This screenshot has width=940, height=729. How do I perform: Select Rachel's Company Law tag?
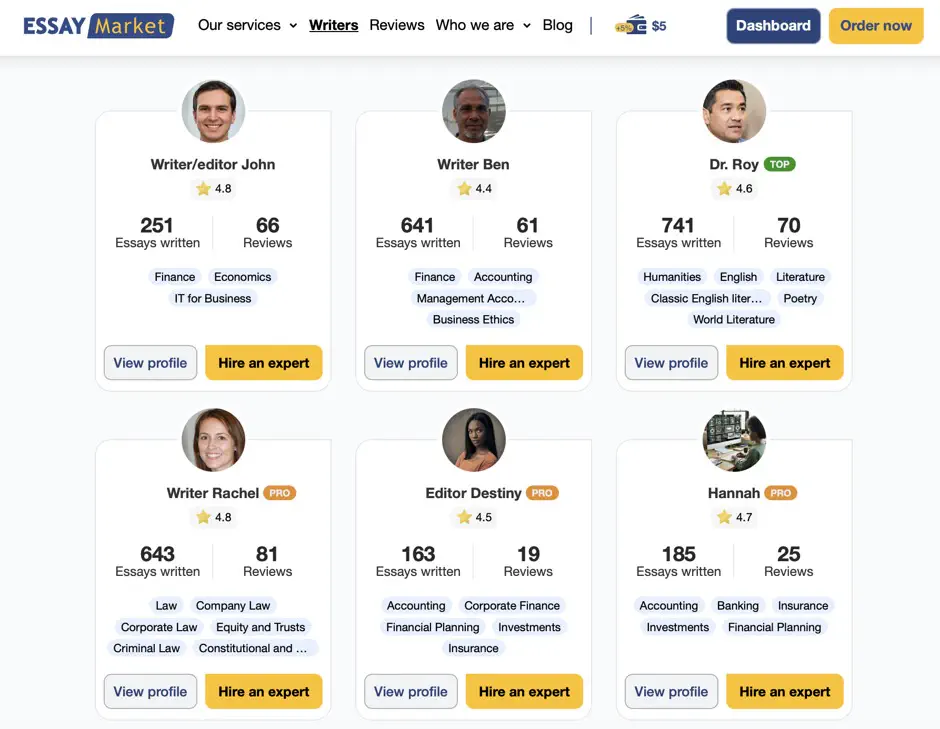(233, 606)
